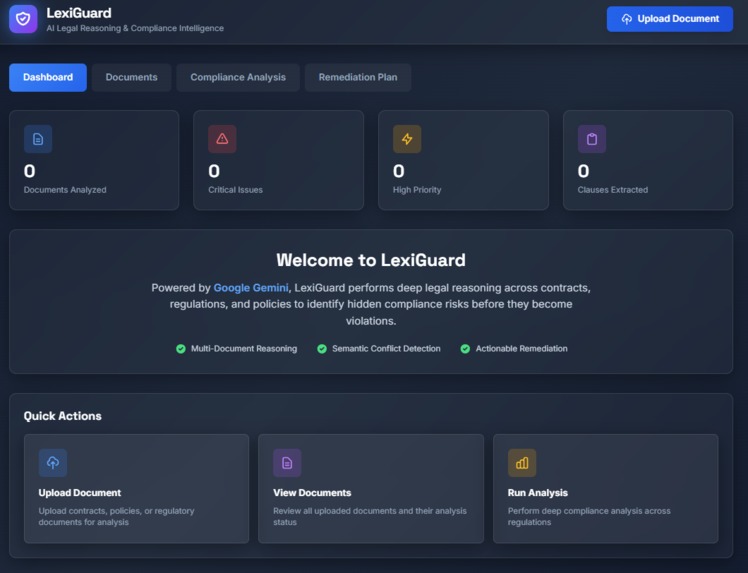Image resolution: width=748 pixels, height=573 pixels.
Task: Click the green check beside Semantic Conflict Detection
Action: point(322,349)
